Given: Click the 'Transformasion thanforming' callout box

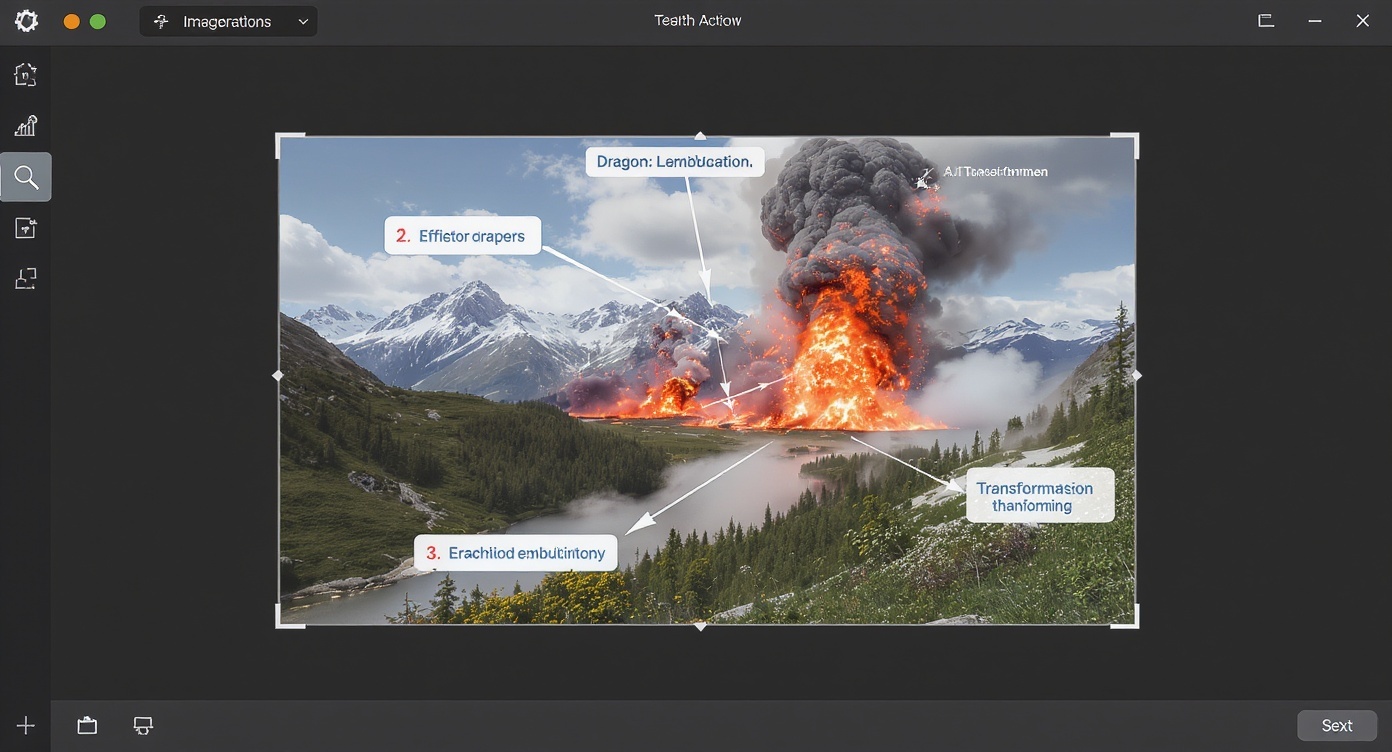Looking at the screenshot, I should click(1040, 496).
